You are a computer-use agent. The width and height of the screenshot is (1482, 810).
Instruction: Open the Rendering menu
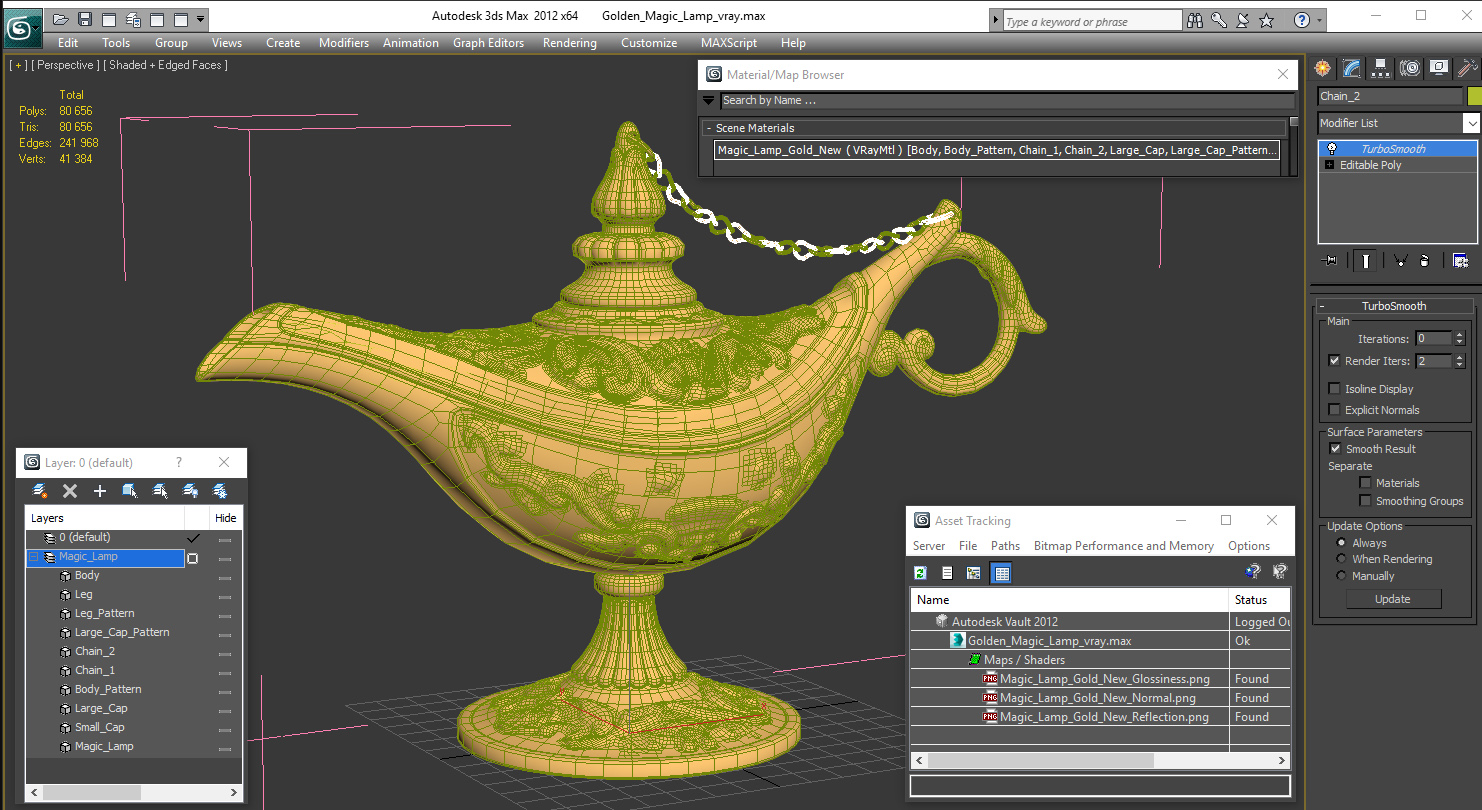click(569, 43)
